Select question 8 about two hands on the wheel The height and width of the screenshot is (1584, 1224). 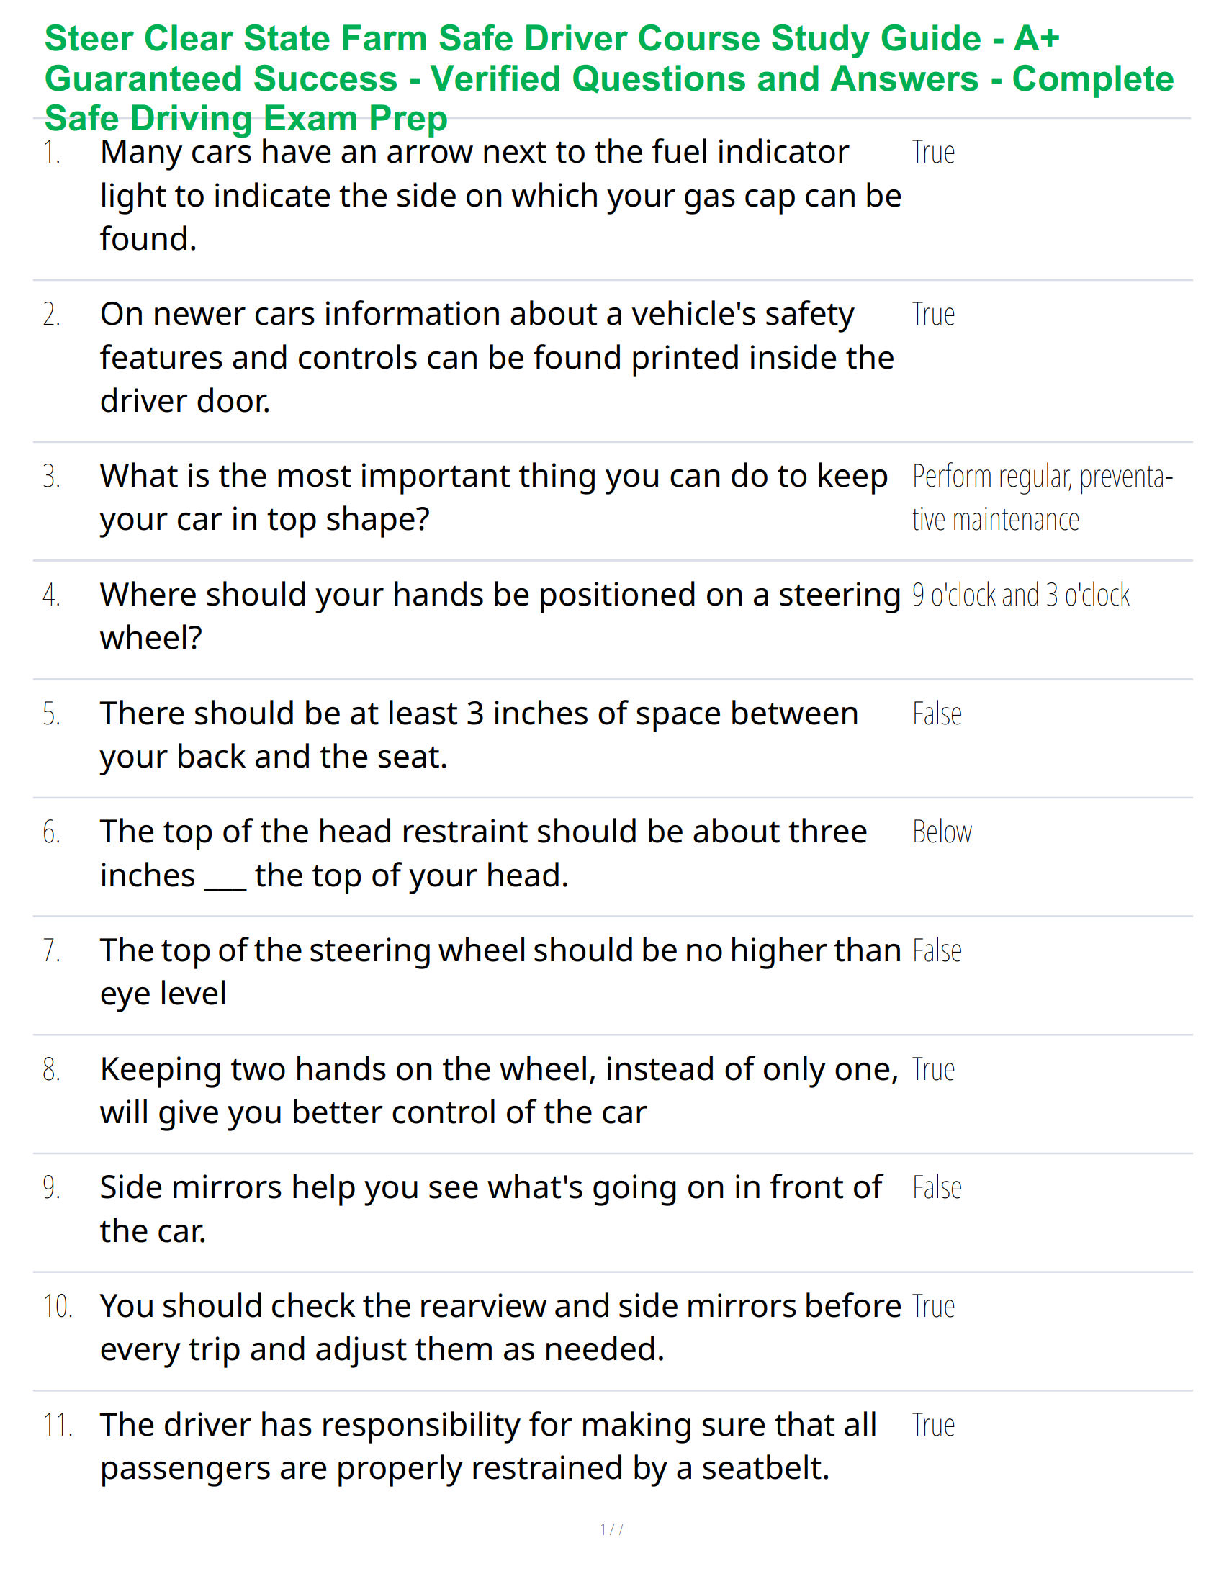click(498, 1089)
